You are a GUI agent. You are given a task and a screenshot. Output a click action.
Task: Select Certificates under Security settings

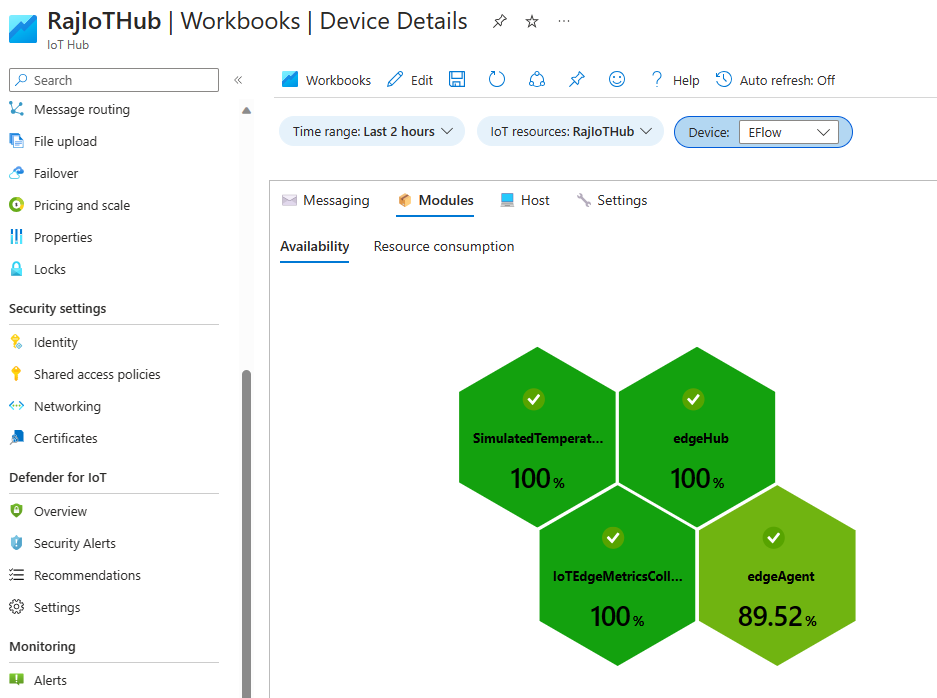pos(65,438)
